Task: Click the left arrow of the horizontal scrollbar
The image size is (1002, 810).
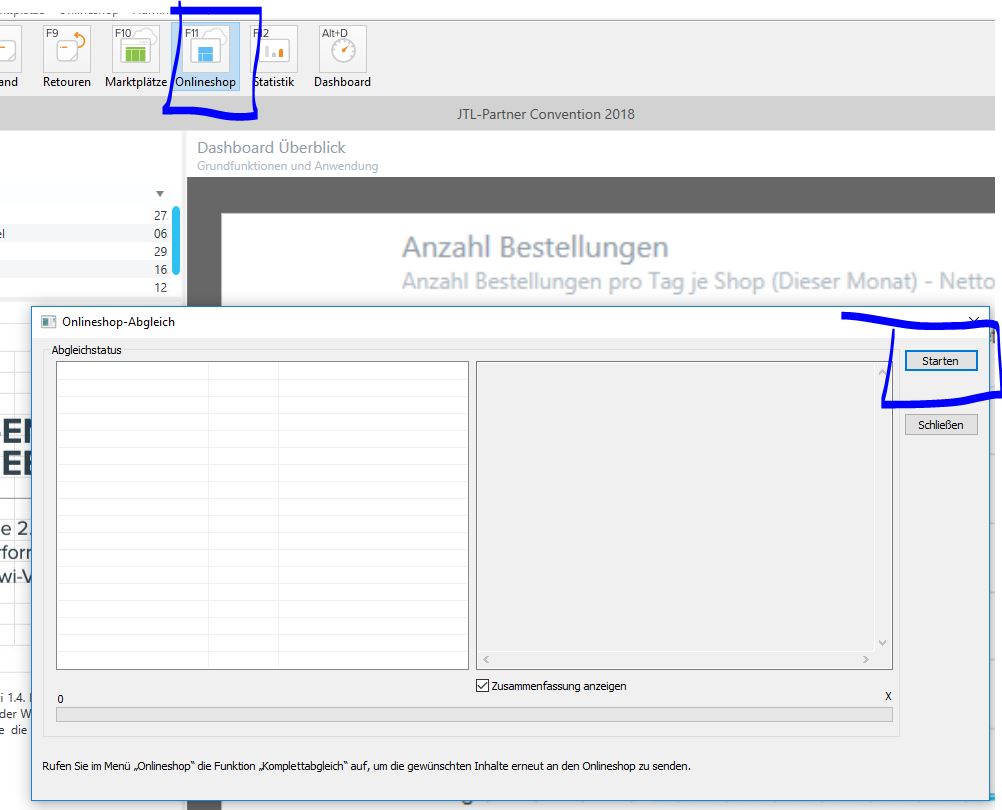Action: (486, 659)
